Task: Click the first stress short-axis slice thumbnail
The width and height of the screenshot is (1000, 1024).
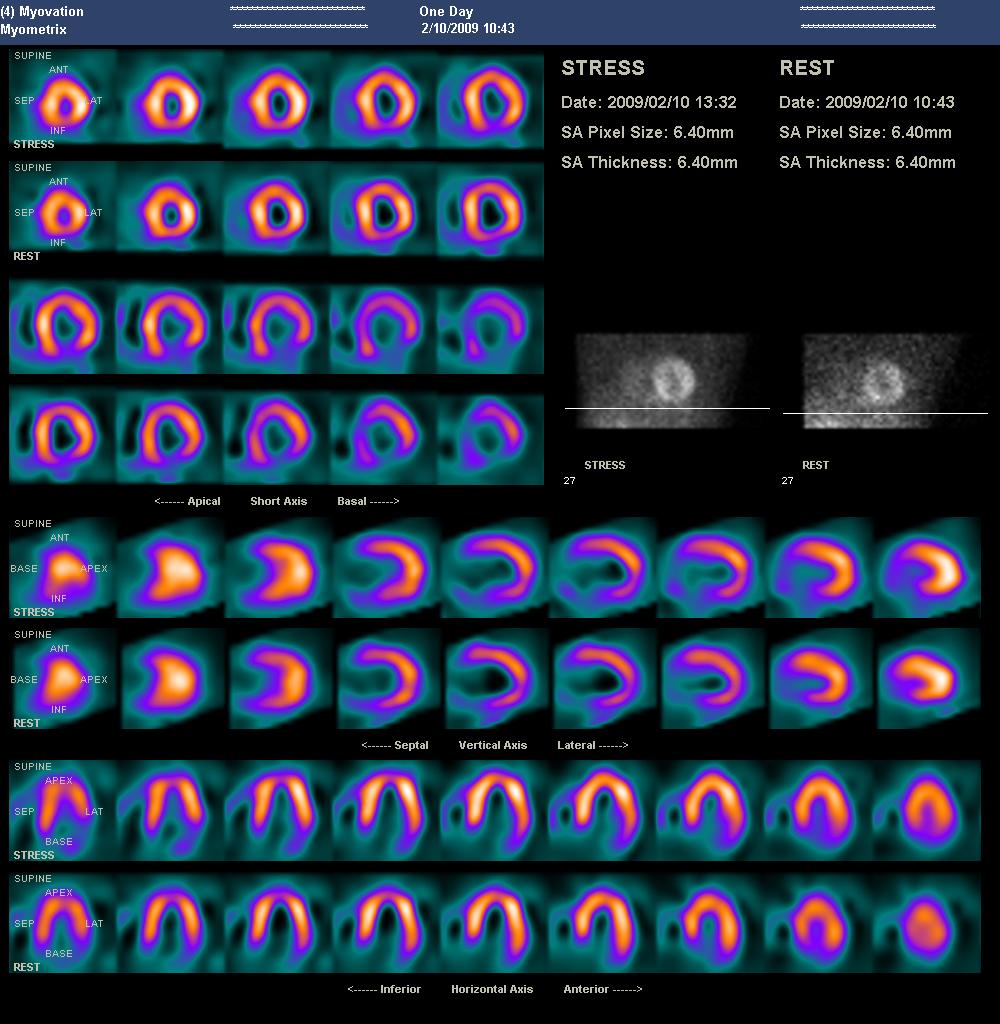Action: (x=62, y=100)
